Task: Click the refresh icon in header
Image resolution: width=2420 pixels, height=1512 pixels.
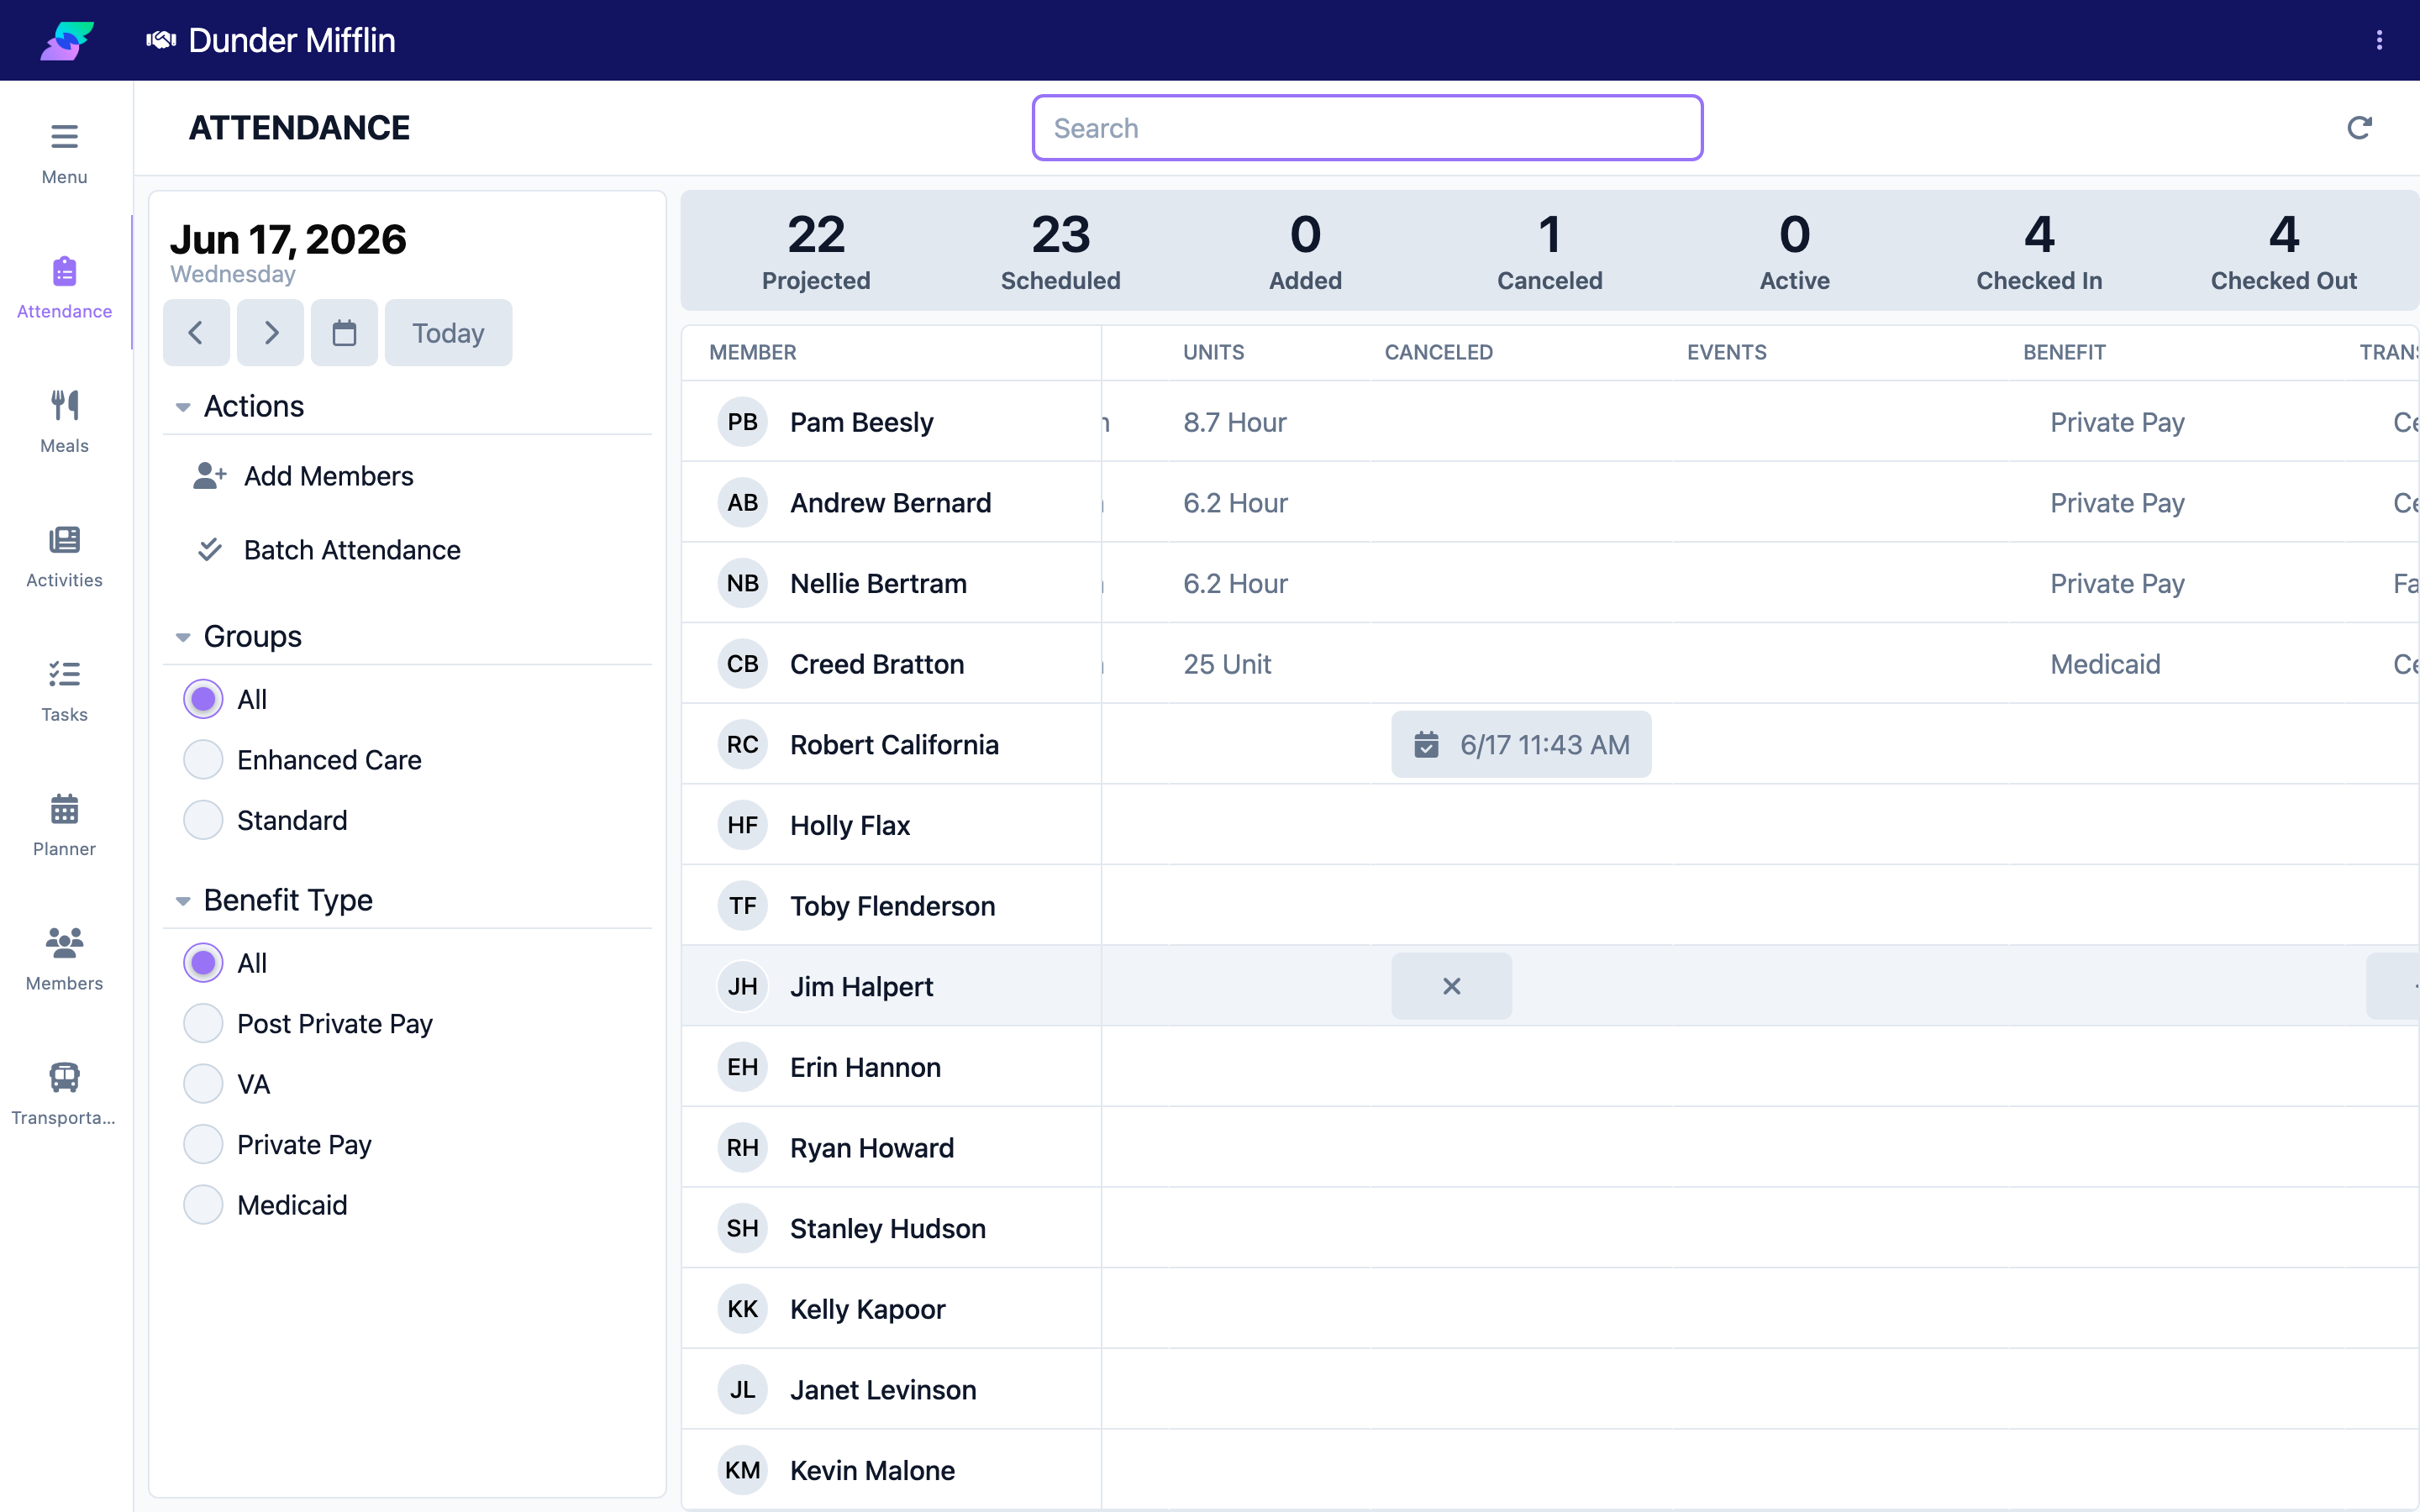Action: 2359,128
